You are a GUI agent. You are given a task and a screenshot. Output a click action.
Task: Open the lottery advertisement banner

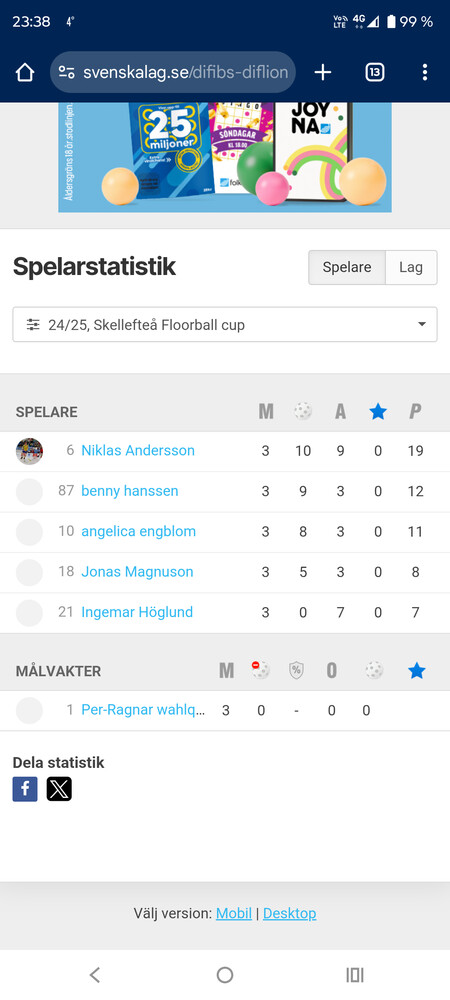coord(225,157)
